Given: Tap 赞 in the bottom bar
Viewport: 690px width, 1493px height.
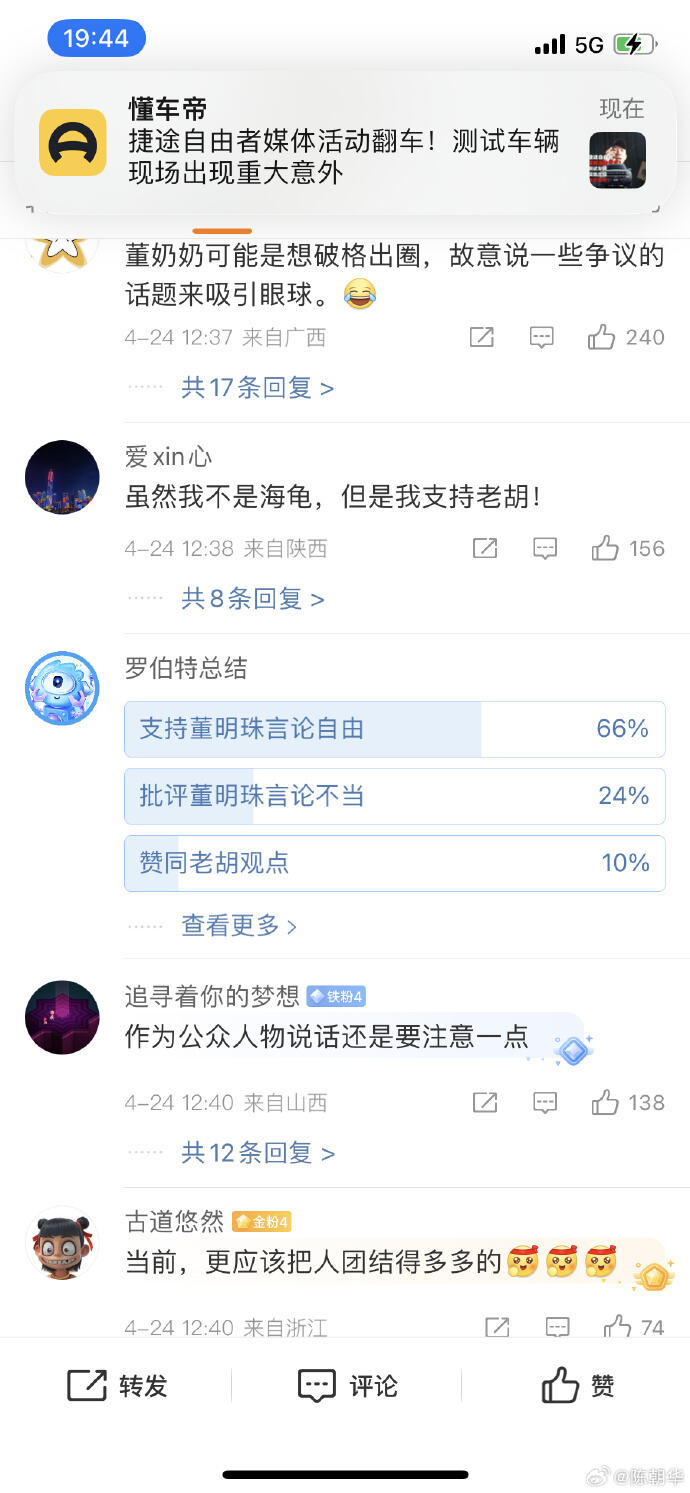Looking at the screenshot, I should point(576,1386).
